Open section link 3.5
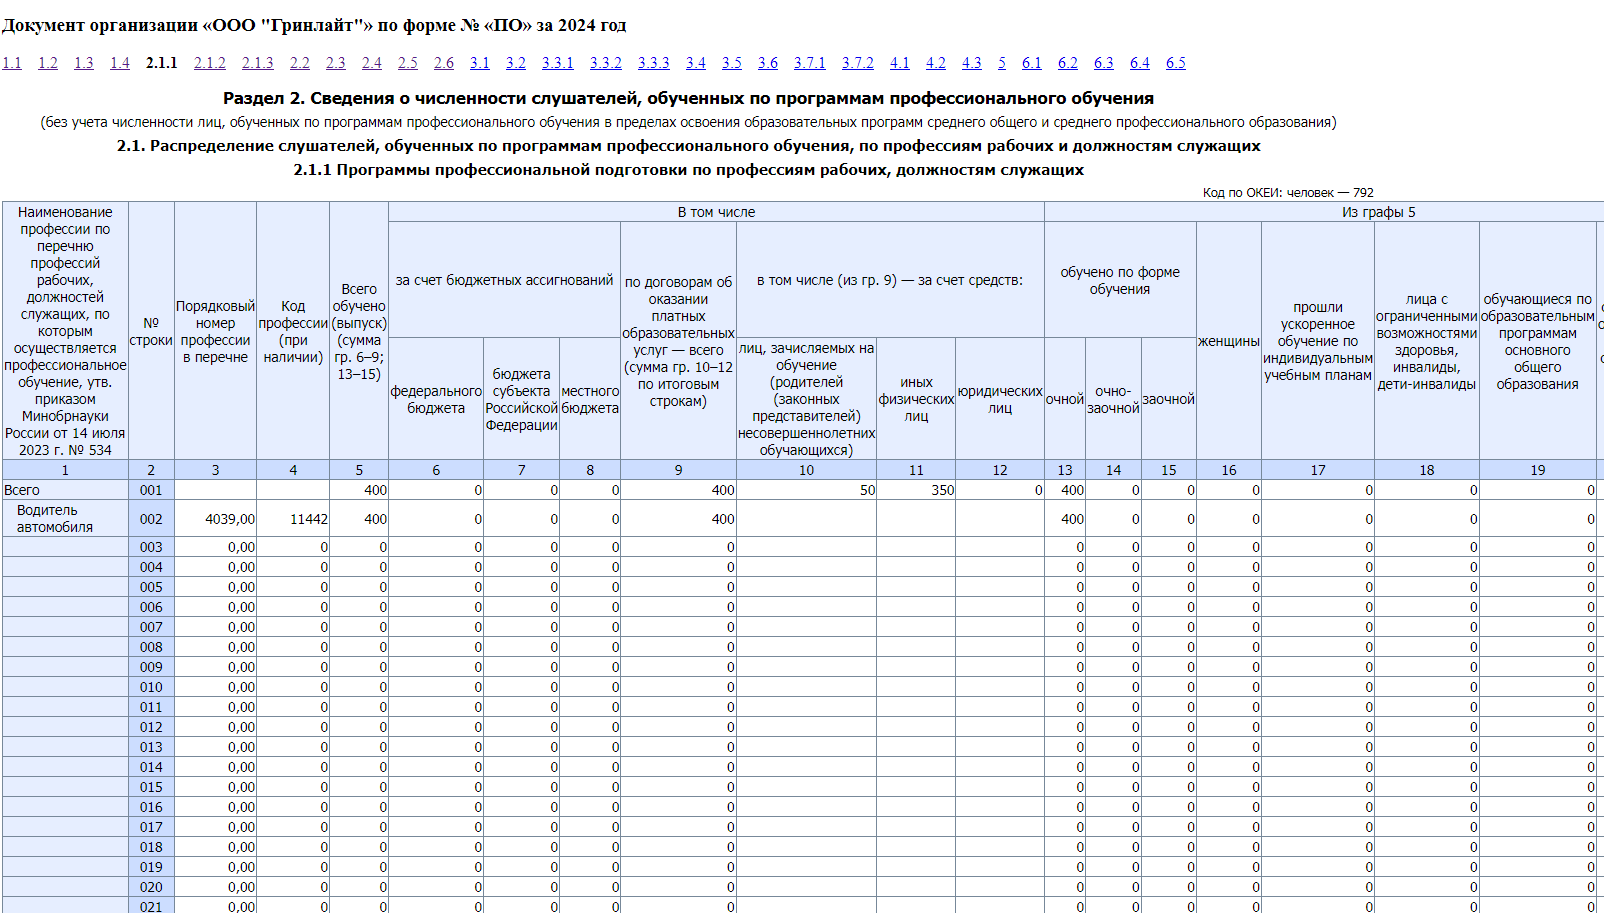The width and height of the screenshot is (1604, 913). [x=732, y=63]
